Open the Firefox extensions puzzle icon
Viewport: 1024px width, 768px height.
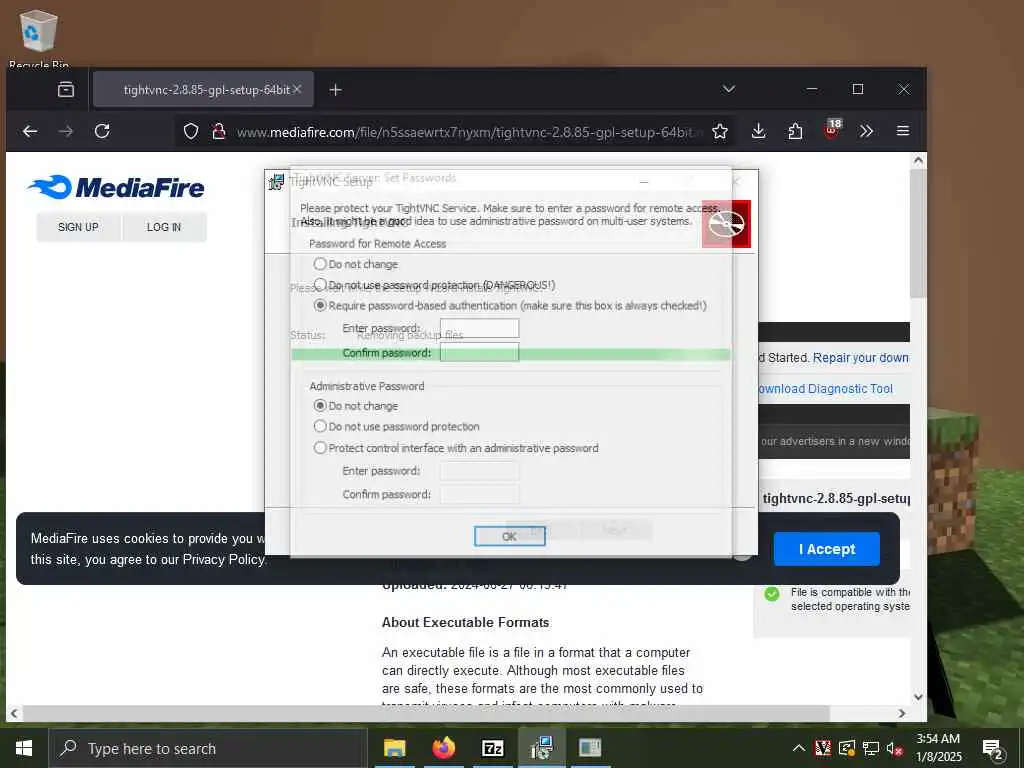[795, 131]
